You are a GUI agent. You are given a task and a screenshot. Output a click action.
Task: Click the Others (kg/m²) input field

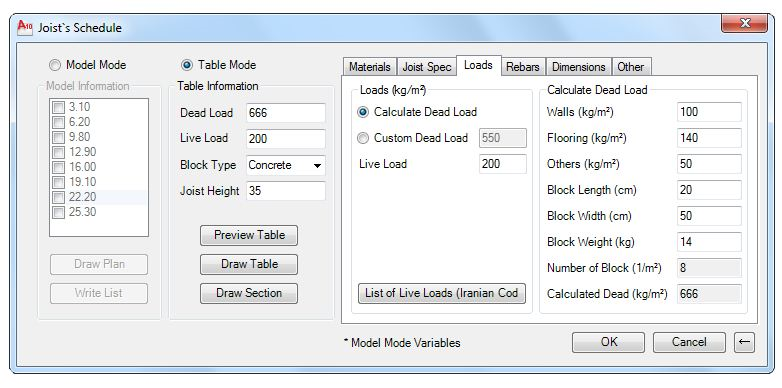[709, 164]
